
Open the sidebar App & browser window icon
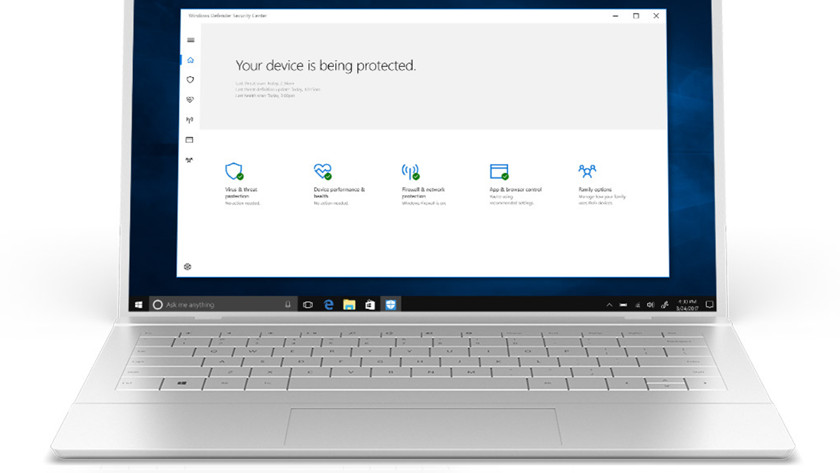190,140
